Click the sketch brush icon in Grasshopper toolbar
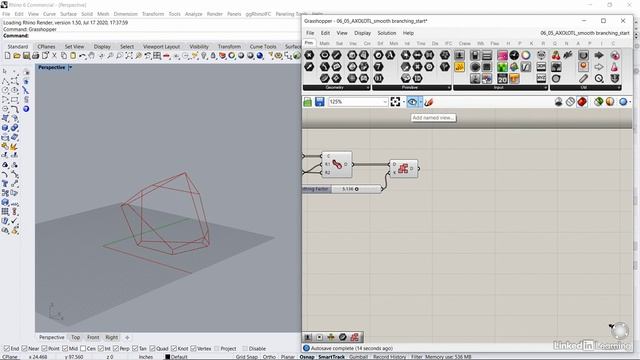 tap(428, 102)
